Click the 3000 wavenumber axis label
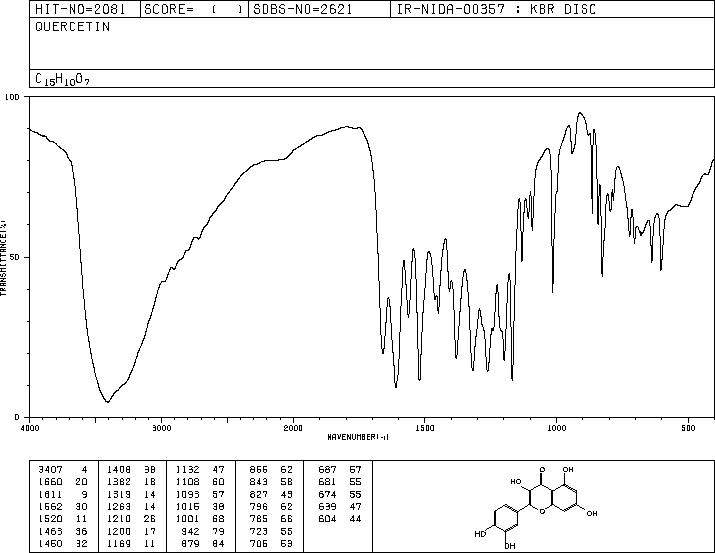Image resolution: width=715 pixels, height=553 pixels. coord(162,428)
